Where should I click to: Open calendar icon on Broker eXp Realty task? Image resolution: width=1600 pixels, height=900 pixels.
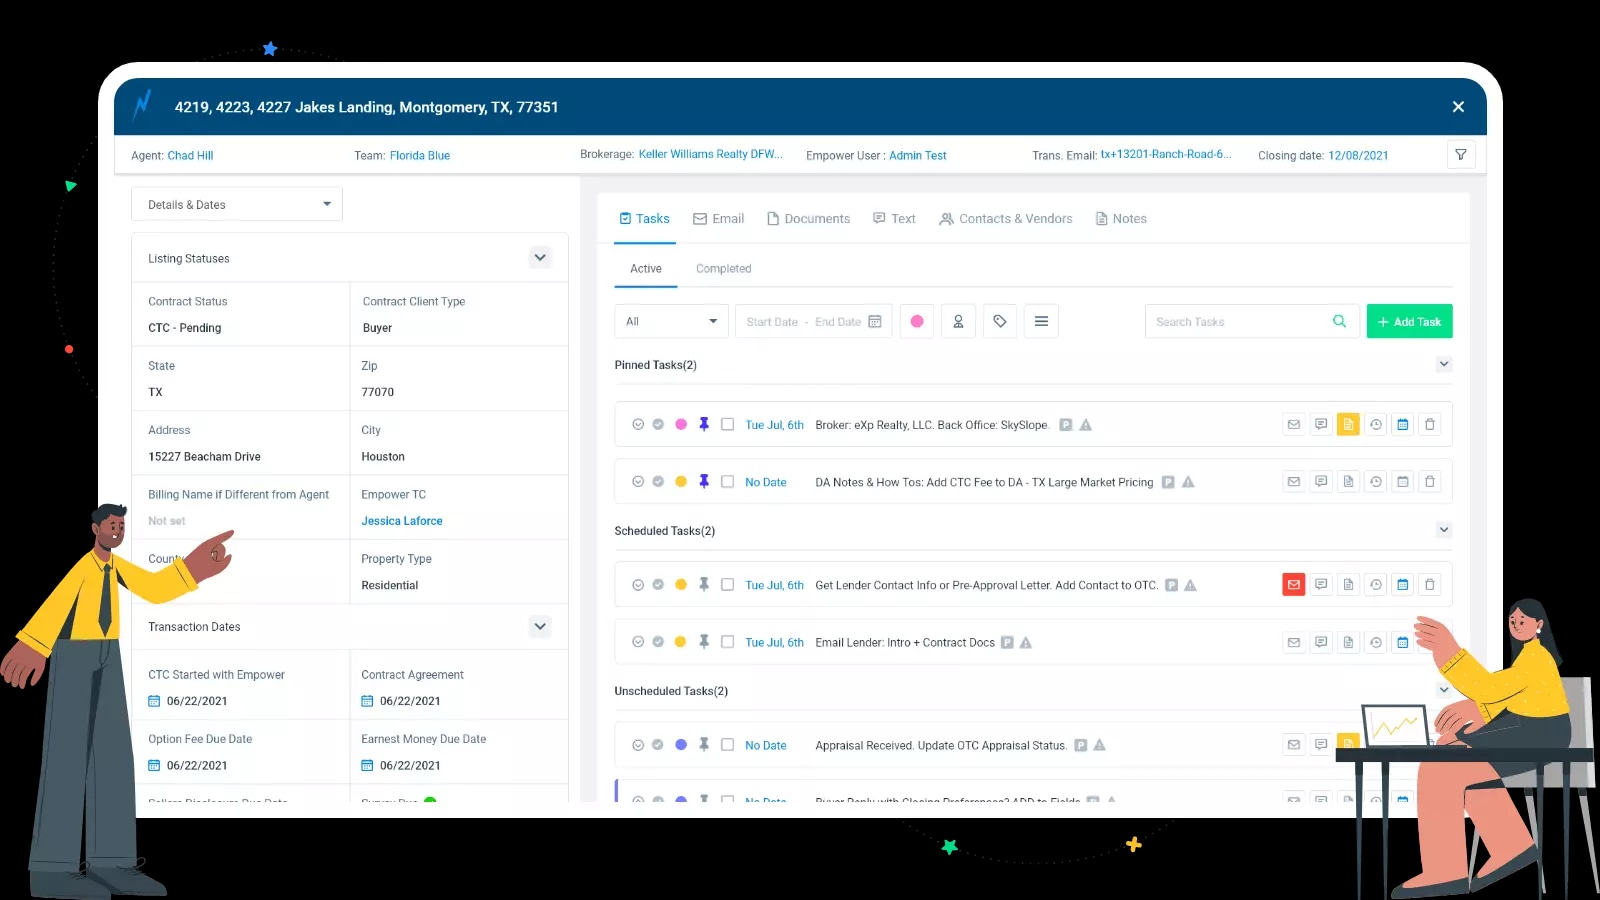pos(1403,424)
